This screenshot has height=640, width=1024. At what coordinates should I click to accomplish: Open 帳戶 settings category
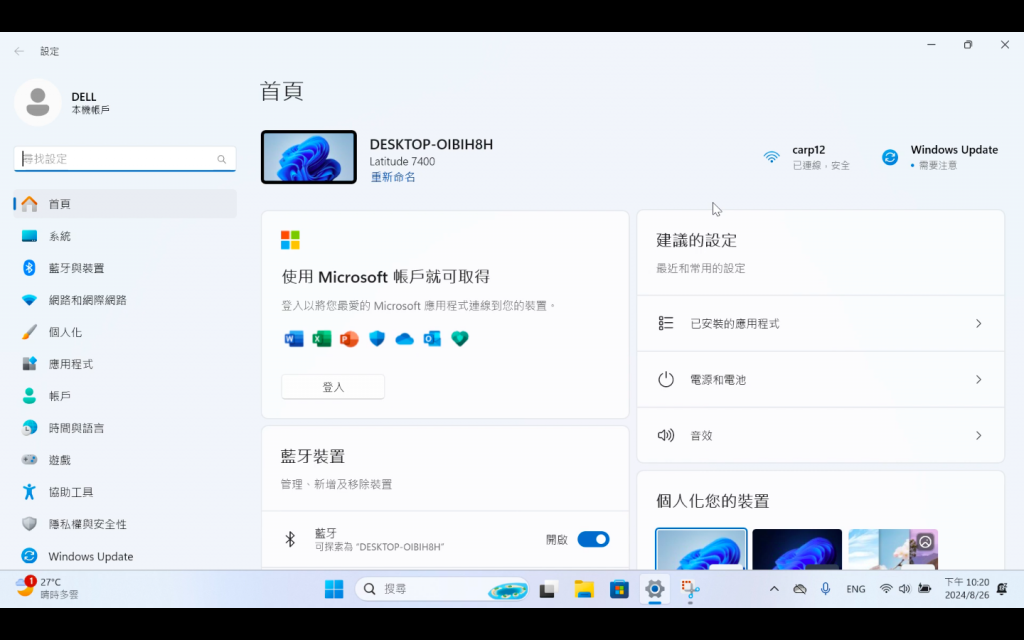pyautogui.click(x=125, y=396)
